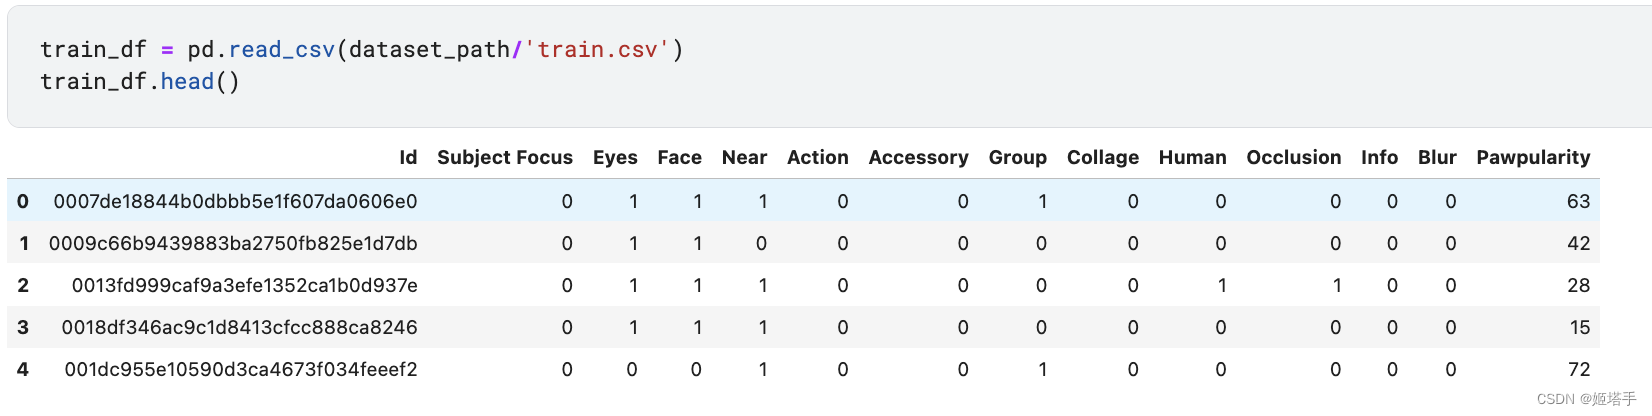Select the Occlusion column header
The height and width of the screenshot is (416, 1652).
pyautogui.click(x=1293, y=158)
